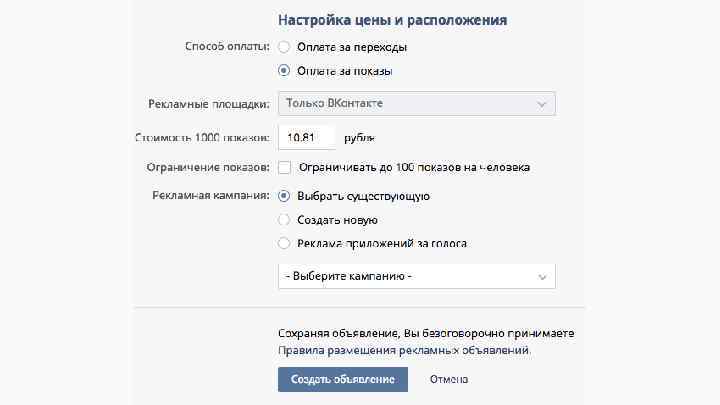This screenshot has height=405, width=720.
Task: Select the 'Создать новую' campaign radio button
Action: click(x=285, y=219)
